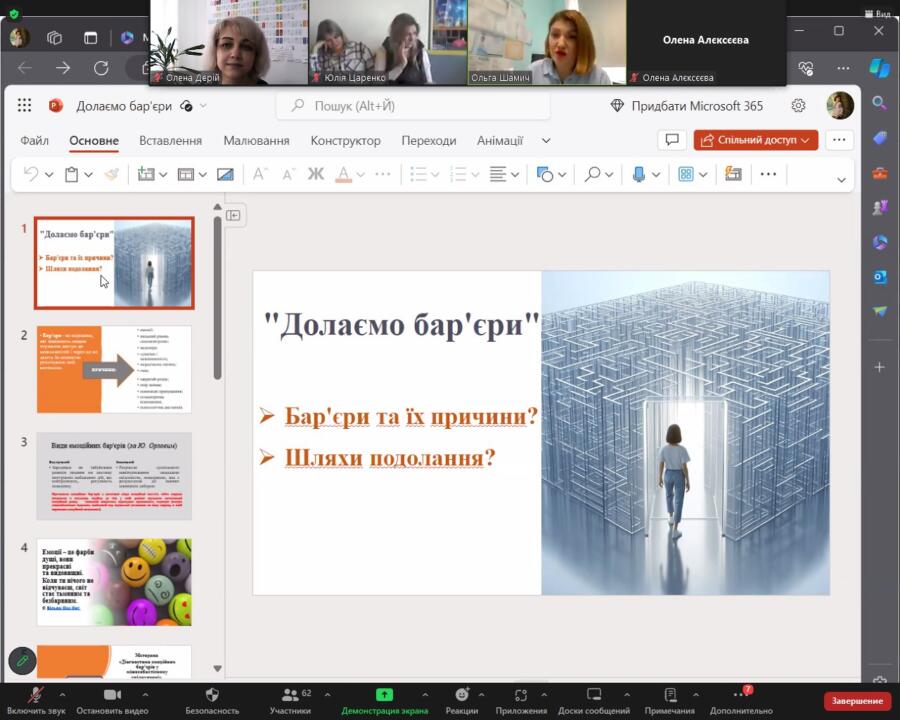Click Демонстрация экрана share screen button
This screenshot has width=900, height=720.
[x=385, y=700]
